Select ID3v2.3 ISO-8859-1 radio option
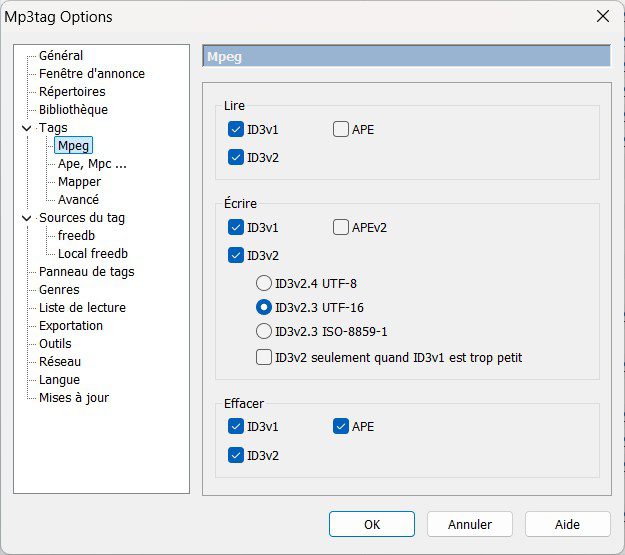The width and height of the screenshot is (625, 555). 263,331
